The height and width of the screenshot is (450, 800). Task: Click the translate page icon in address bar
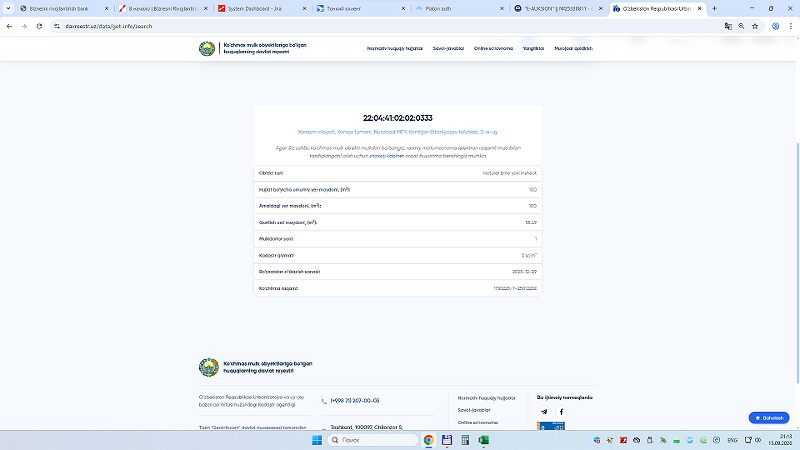click(728, 26)
